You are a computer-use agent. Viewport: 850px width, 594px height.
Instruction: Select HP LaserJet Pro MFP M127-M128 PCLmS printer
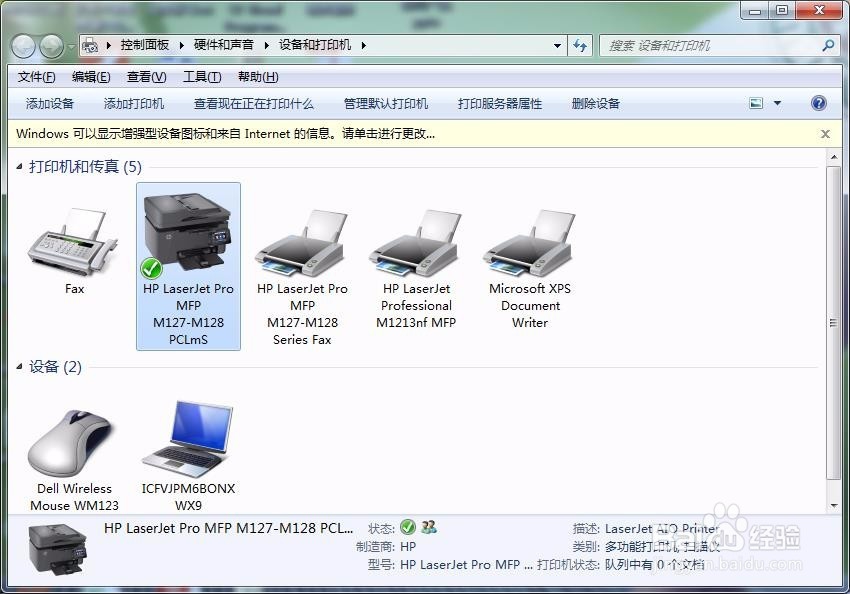188,267
